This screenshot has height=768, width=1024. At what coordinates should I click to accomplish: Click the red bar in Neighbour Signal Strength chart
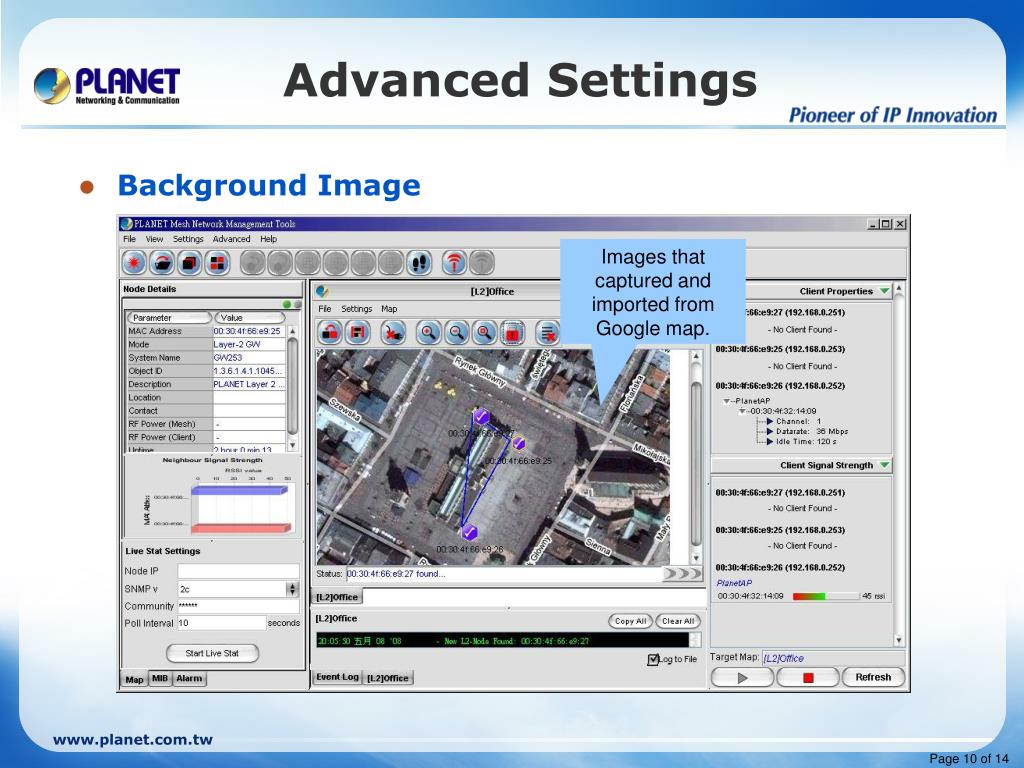[241, 528]
